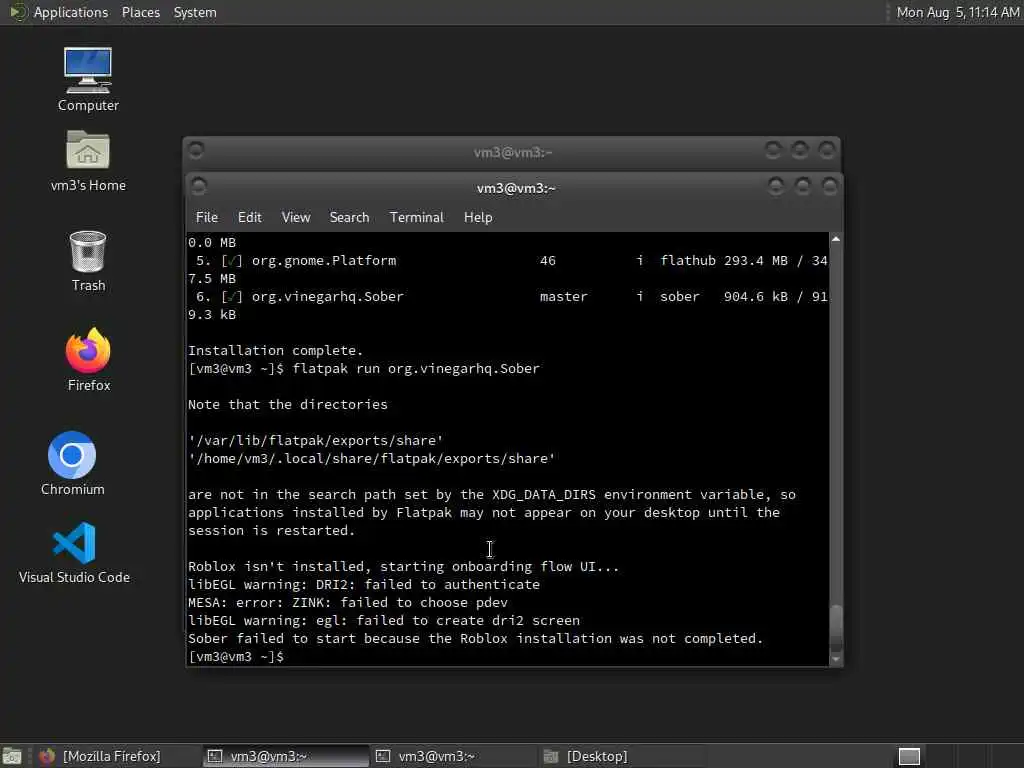Launch Firefox from the desktop
Image resolution: width=1024 pixels, height=768 pixels.
(88, 360)
